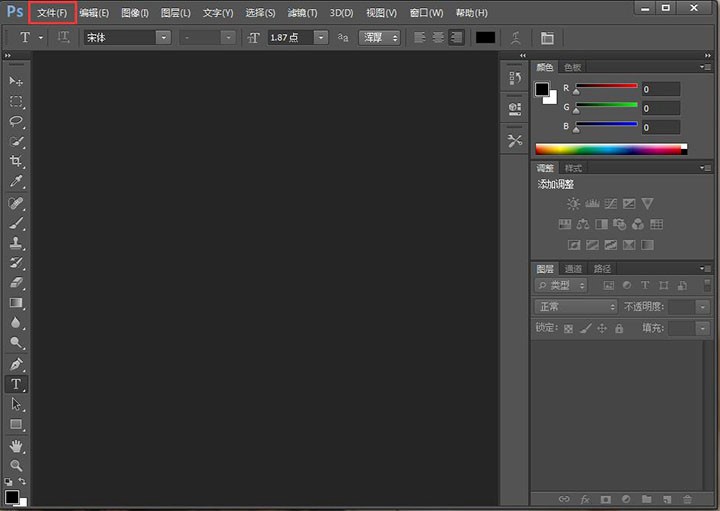The width and height of the screenshot is (720, 511).
Task: Toggle the Character and Paragraph panels
Action: [x=547, y=38]
